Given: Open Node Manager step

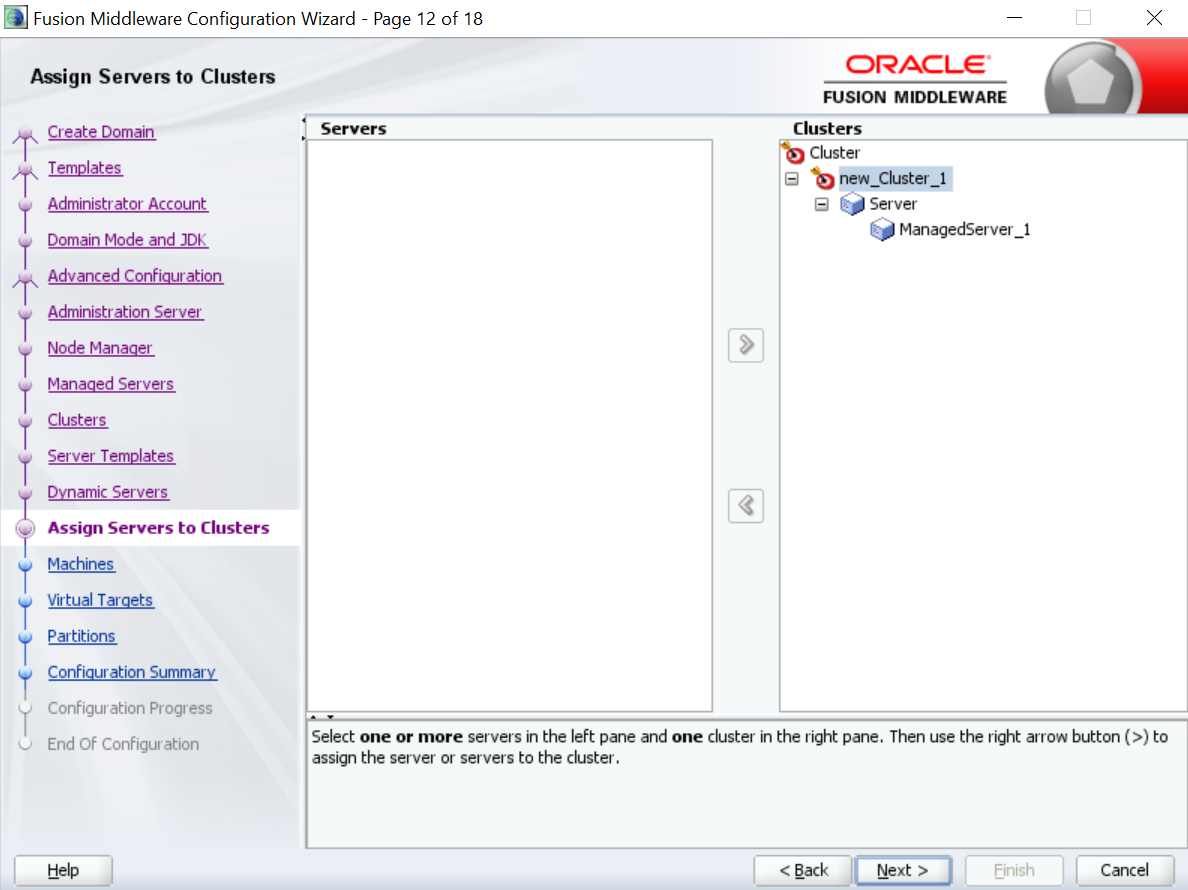Looking at the screenshot, I should pyautogui.click(x=100, y=348).
